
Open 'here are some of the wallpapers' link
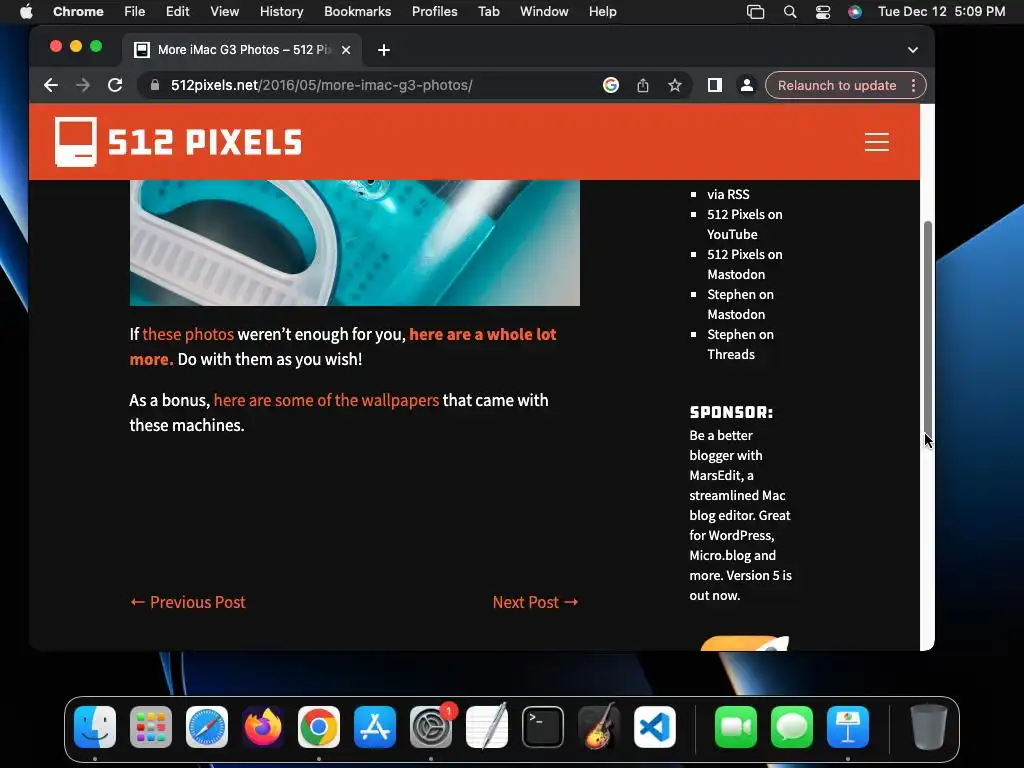pyautogui.click(x=326, y=400)
